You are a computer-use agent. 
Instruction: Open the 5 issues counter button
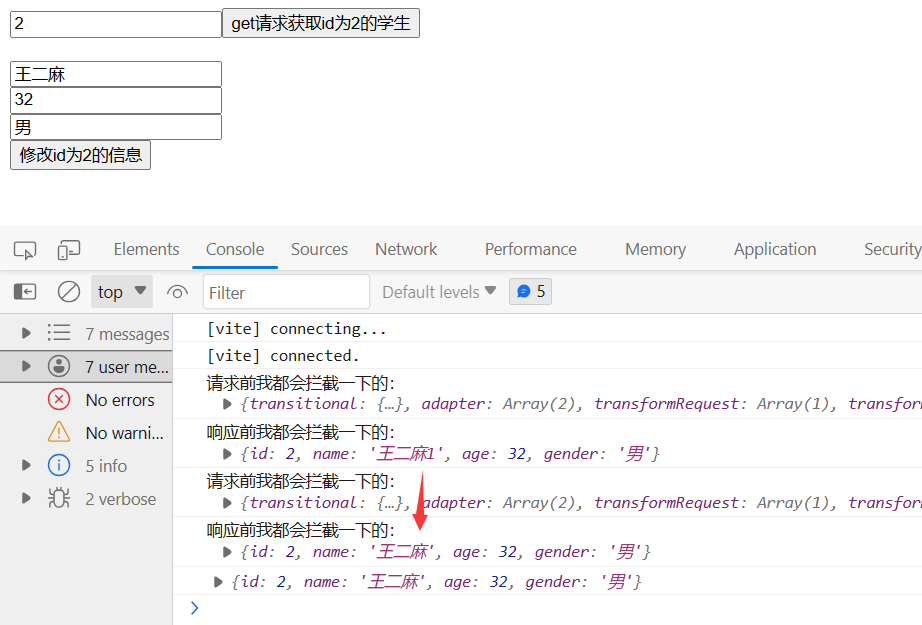tap(530, 292)
